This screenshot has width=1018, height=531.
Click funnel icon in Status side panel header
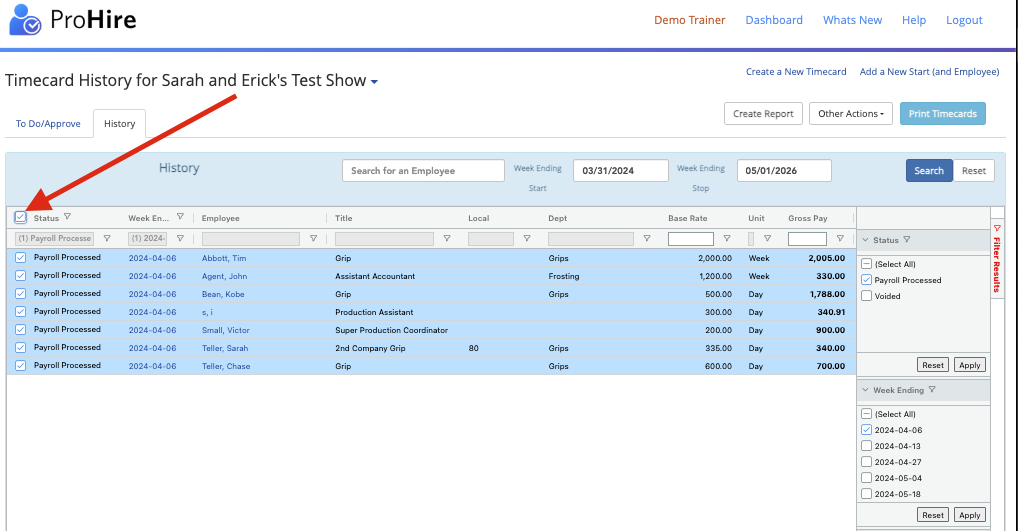(907, 240)
